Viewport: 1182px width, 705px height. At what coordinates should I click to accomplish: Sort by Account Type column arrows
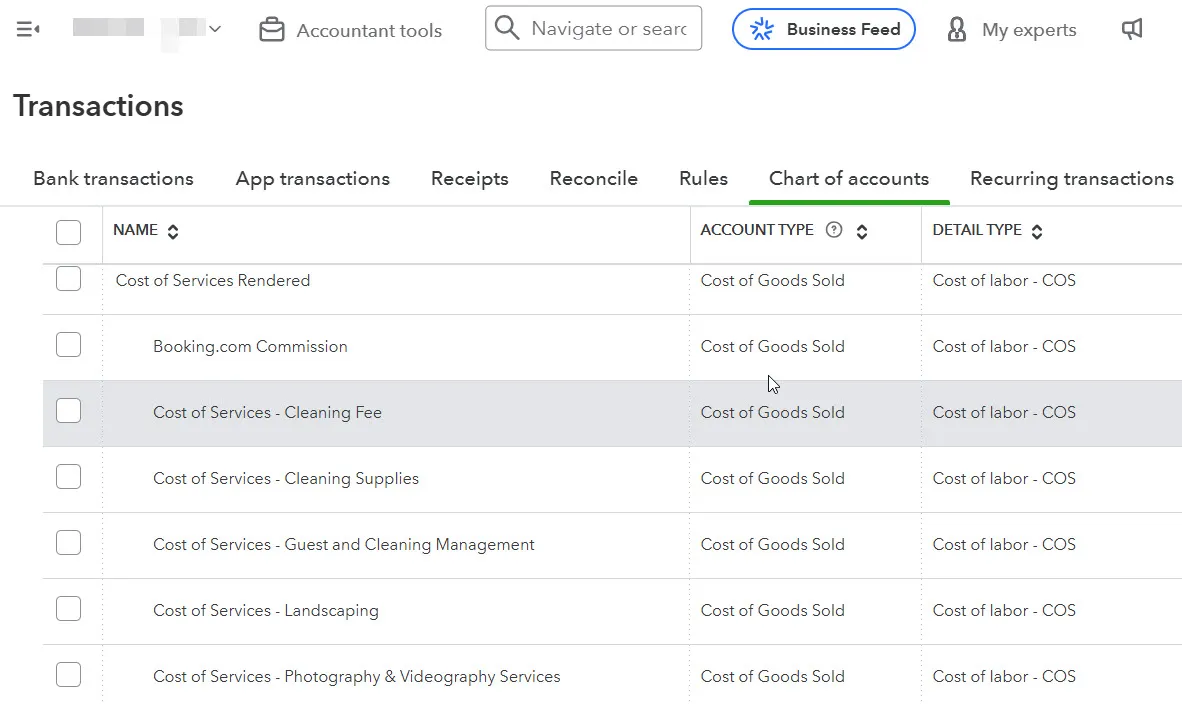[862, 232]
